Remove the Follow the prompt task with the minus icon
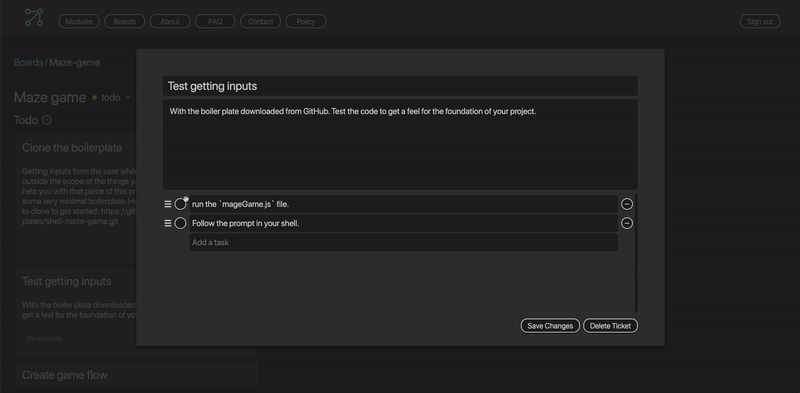Screen dimensions: 800x393 pos(627,224)
